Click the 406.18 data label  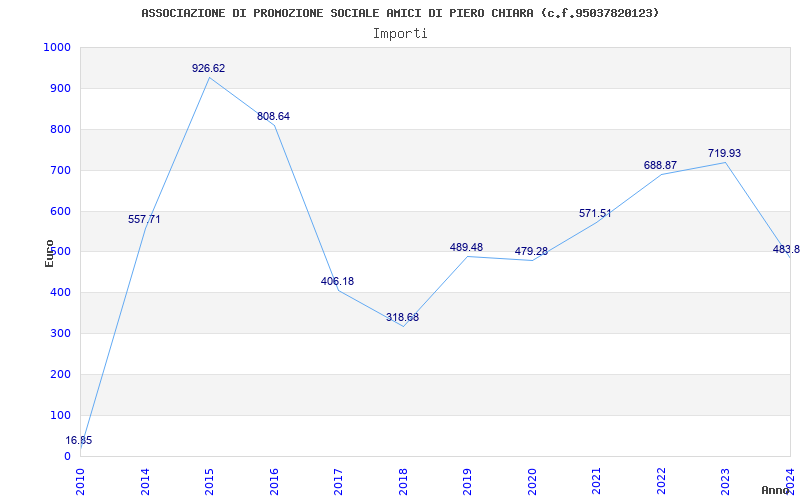337,281
